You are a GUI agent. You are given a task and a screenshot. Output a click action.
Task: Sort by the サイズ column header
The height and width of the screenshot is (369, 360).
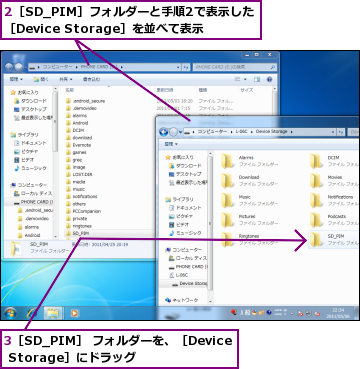pyautogui.click(x=247, y=90)
